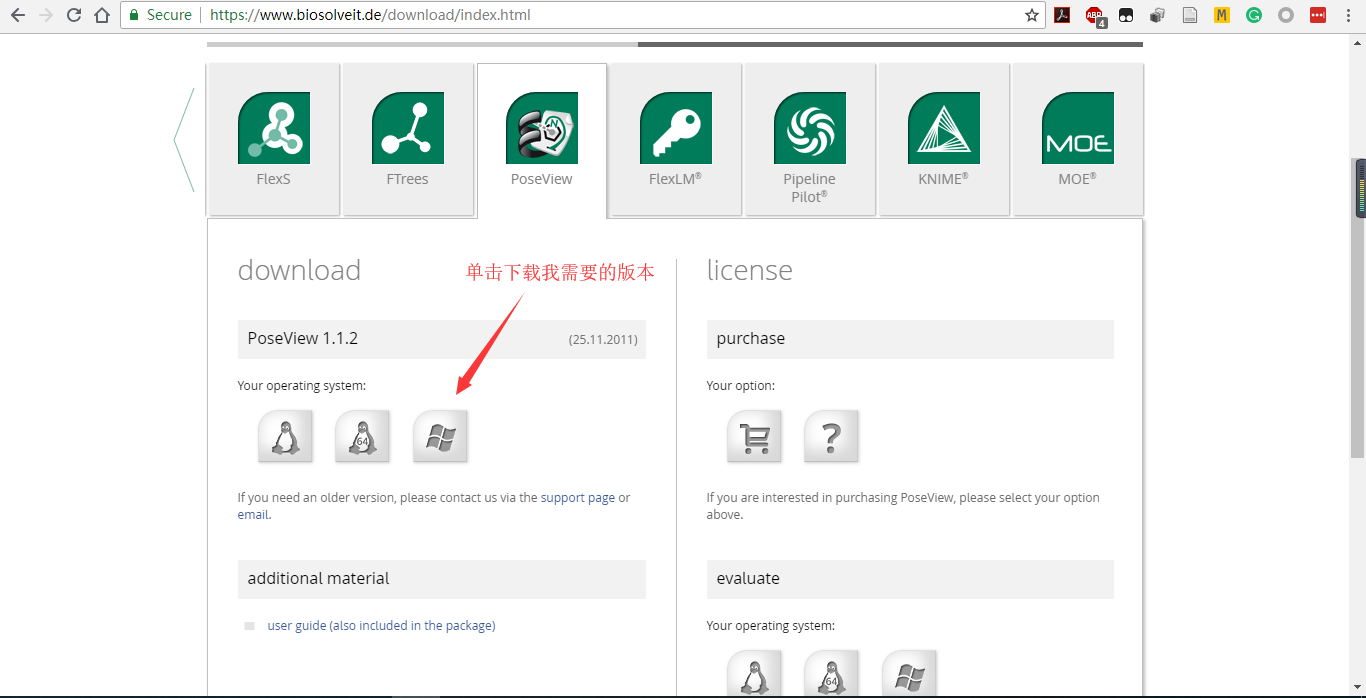The image size is (1366, 698).
Task: Click the PoseView 1.1.2 header
Action: (x=441, y=339)
